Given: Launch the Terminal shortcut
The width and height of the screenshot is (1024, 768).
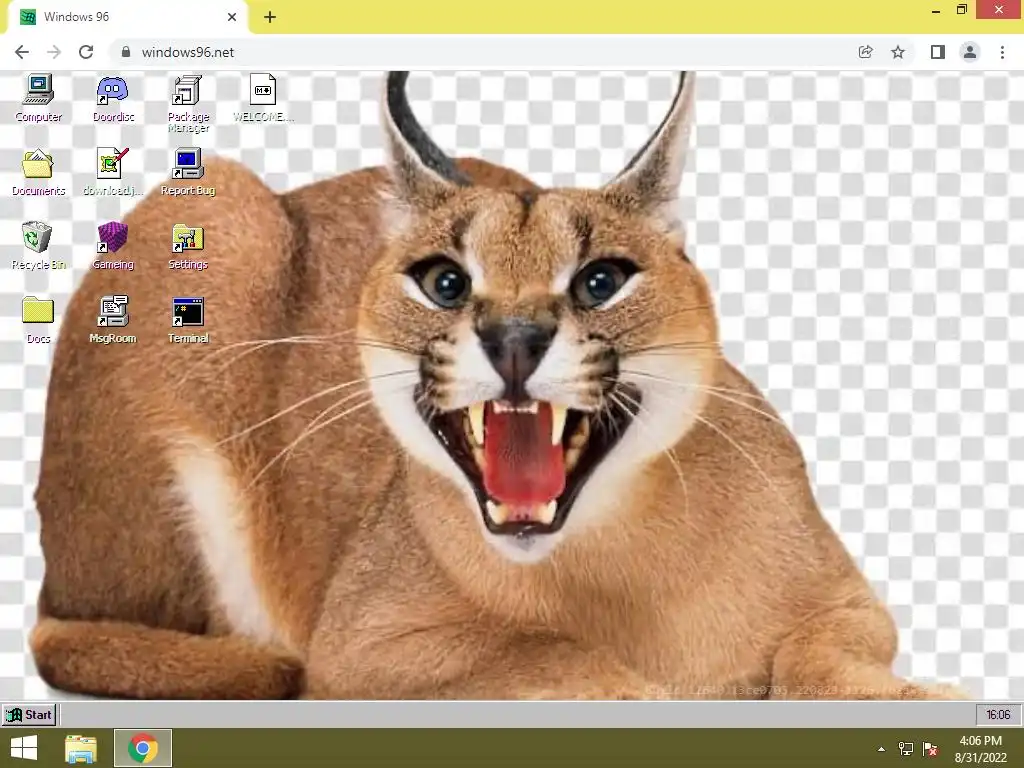Looking at the screenshot, I should [x=188, y=320].
